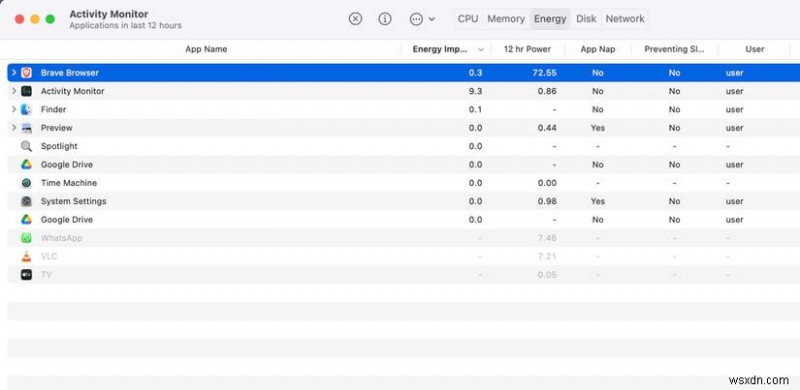Click the 0.98 power value
The image size is (800, 390).
coord(547,201)
